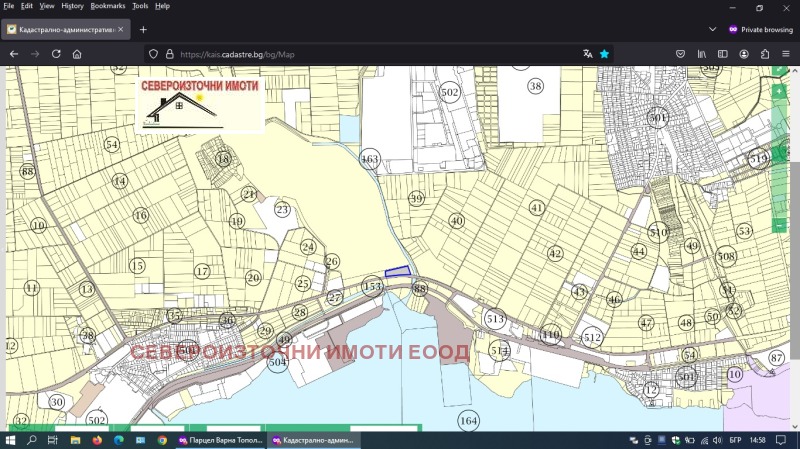
Task: Zoom out the map with minus button
Action: pos(779,225)
